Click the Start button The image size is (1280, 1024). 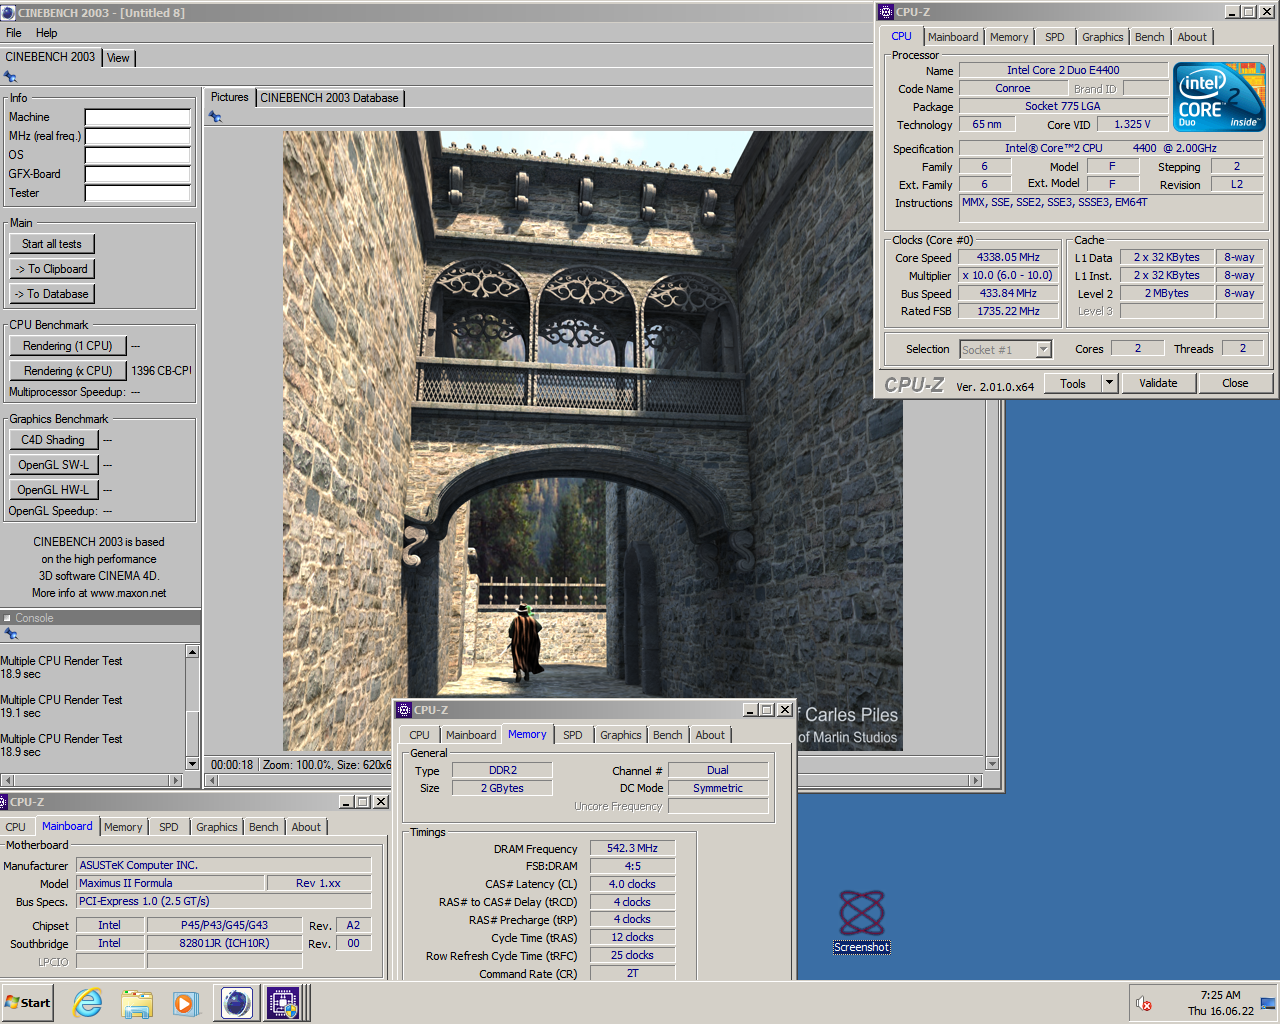coord(28,1003)
